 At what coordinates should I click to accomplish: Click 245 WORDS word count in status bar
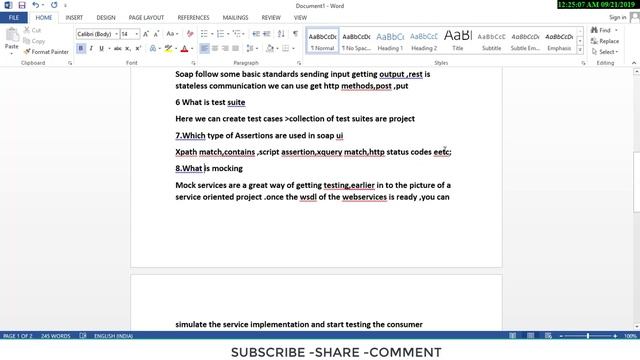(x=56, y=336)
